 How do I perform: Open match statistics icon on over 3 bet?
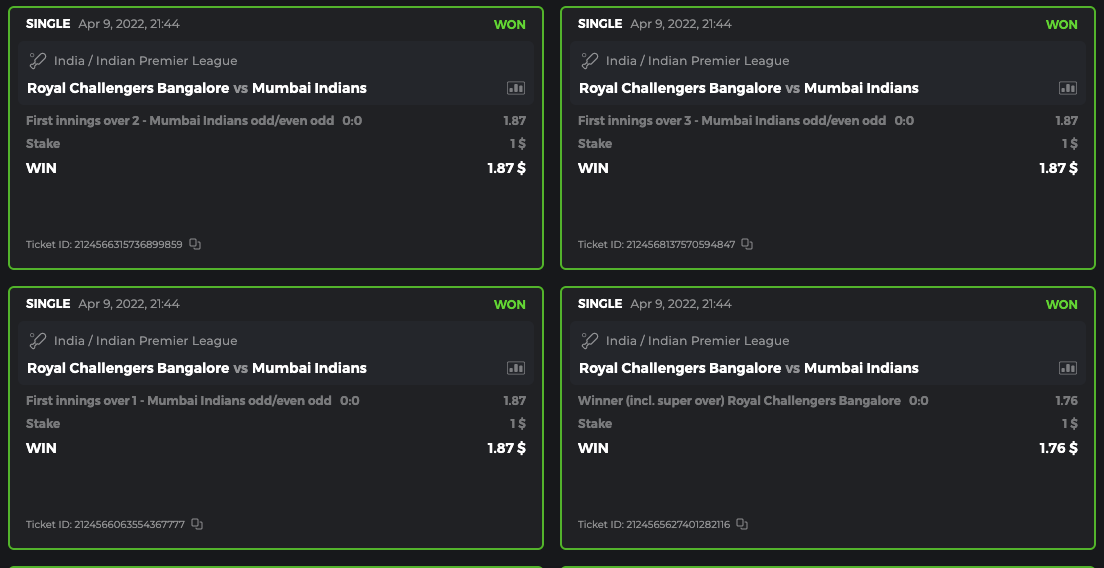(1068, 88)
